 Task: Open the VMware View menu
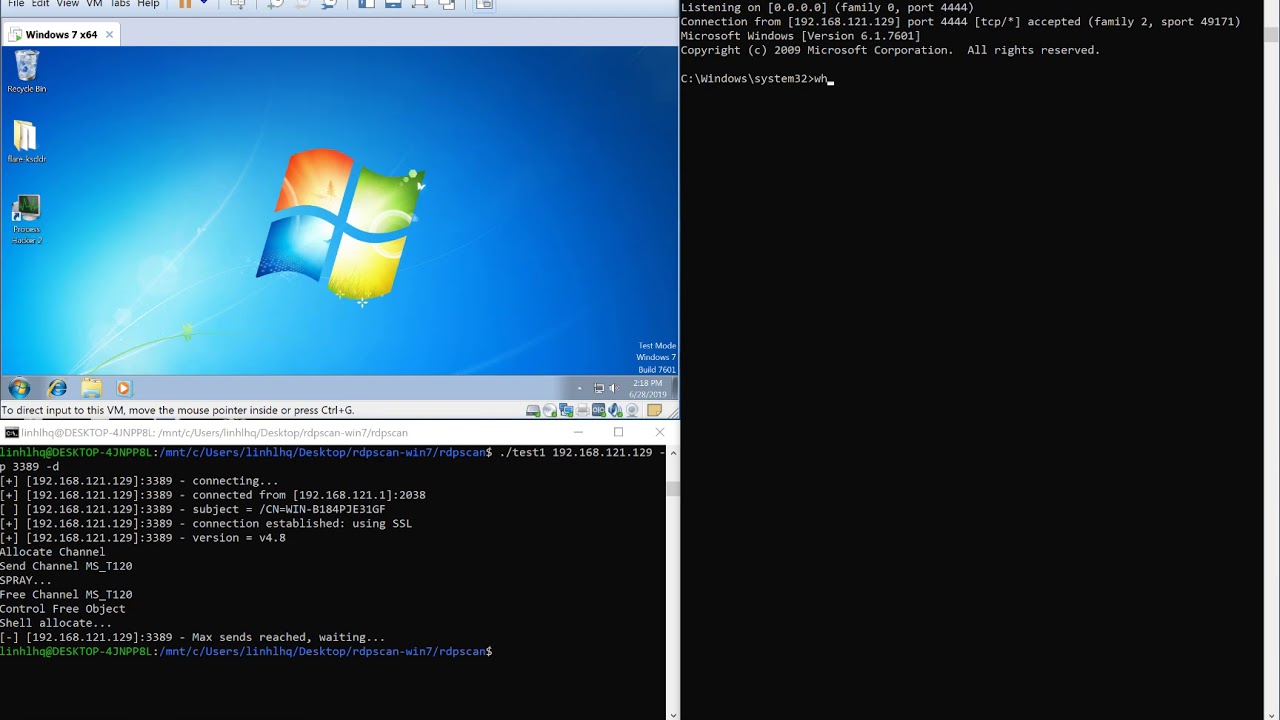pos(67,3)
